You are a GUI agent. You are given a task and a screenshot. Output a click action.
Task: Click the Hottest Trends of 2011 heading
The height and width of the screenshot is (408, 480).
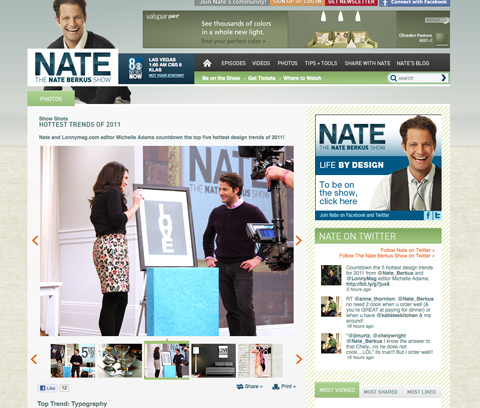click(80, 125)
